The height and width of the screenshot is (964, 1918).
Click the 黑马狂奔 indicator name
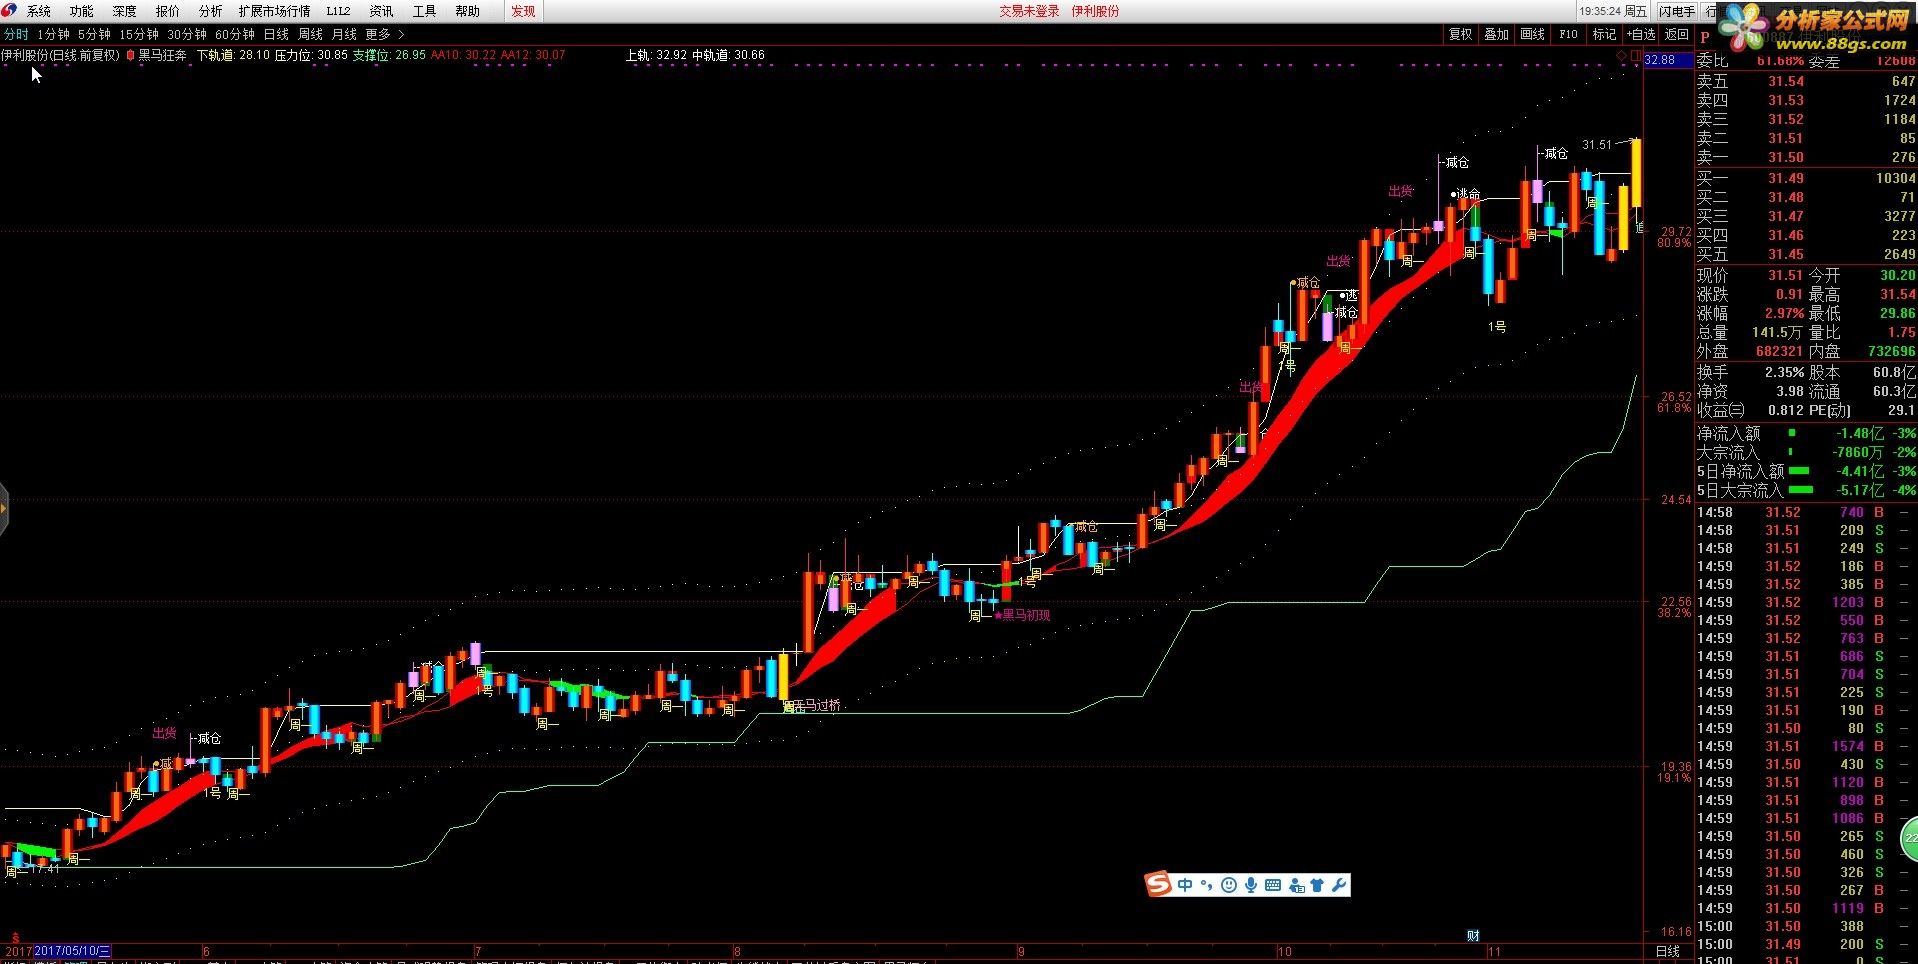pos(162,55)
